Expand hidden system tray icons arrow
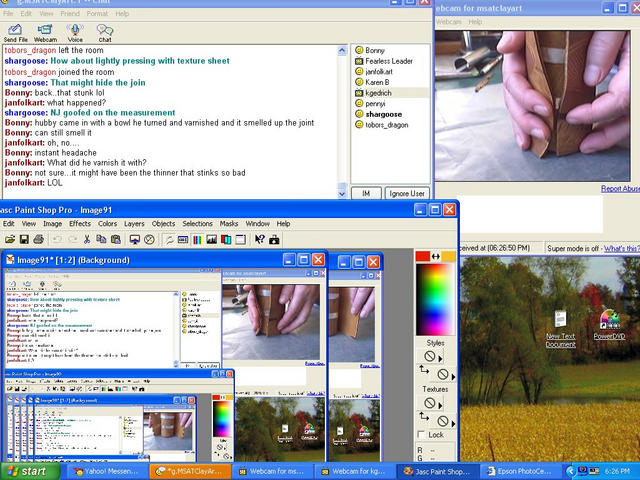This screenshot has width=640, height=480. point(570,471)
